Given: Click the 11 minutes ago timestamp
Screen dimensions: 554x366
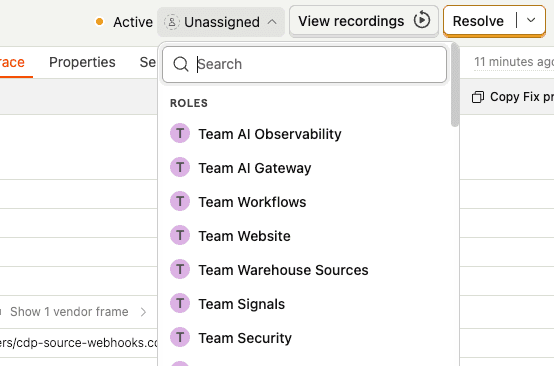Looking at the screenshot, I should tap(514, 62).
